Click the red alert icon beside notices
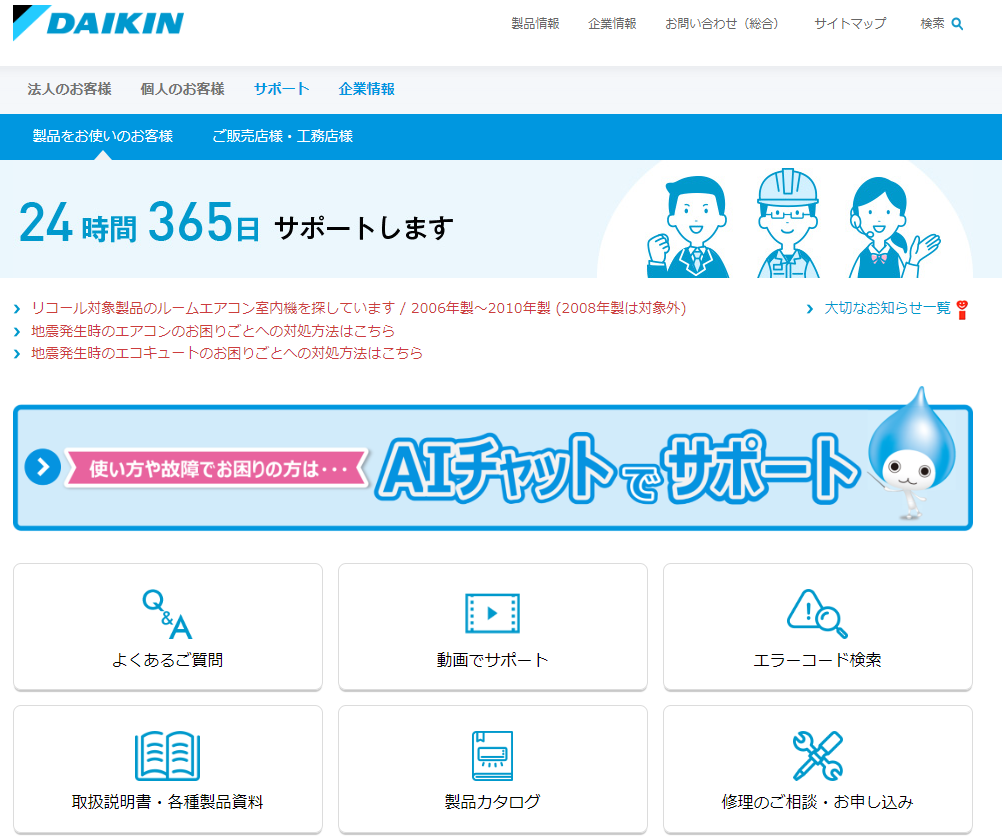 [962, 309]
